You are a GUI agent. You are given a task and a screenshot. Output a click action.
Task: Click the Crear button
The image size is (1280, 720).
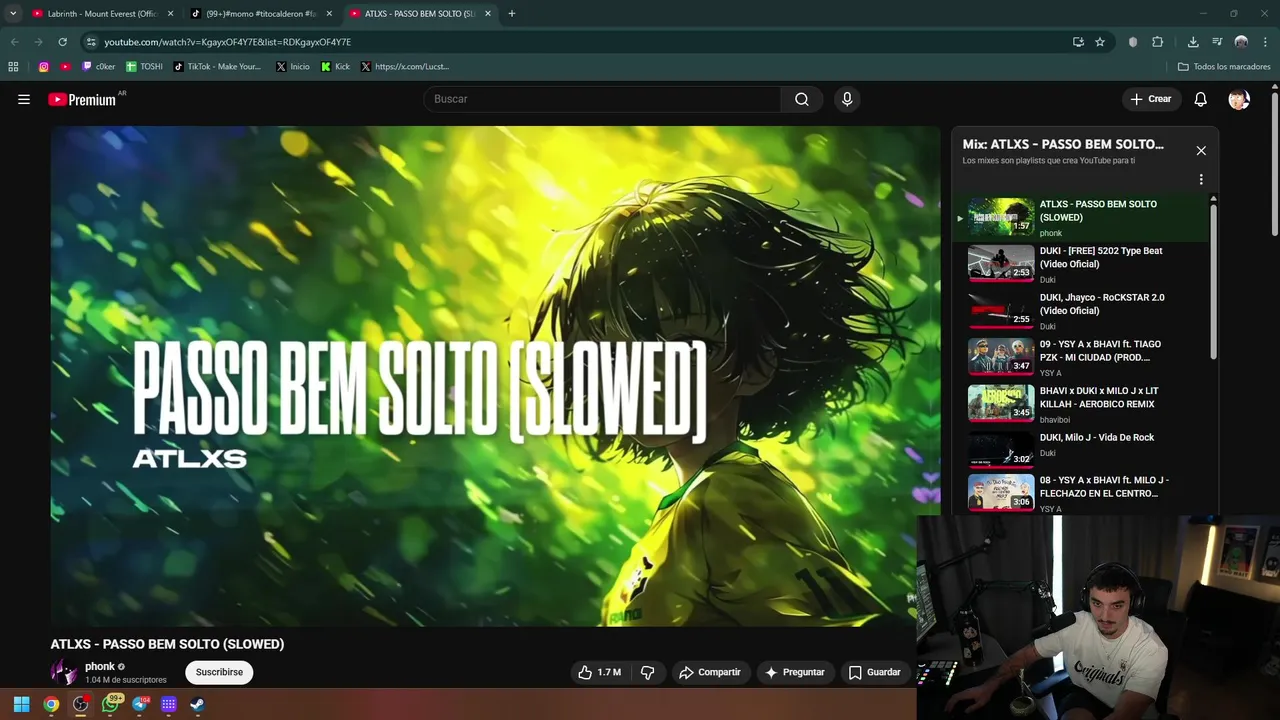(x=1151, y=99)
